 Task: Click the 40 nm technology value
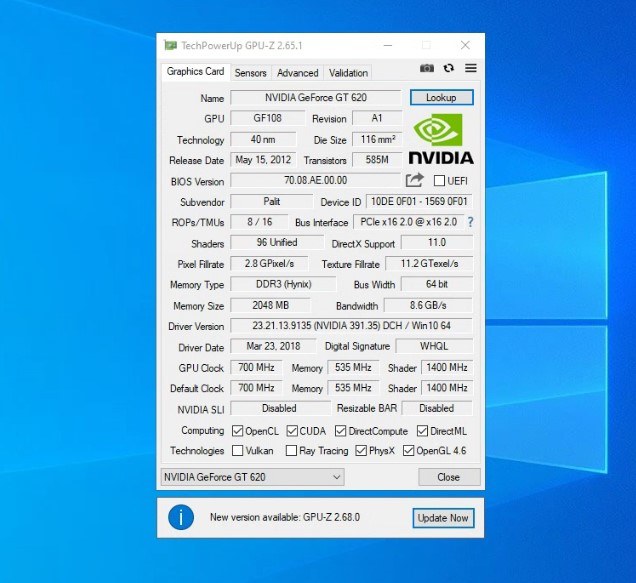(x=263, y=139)
